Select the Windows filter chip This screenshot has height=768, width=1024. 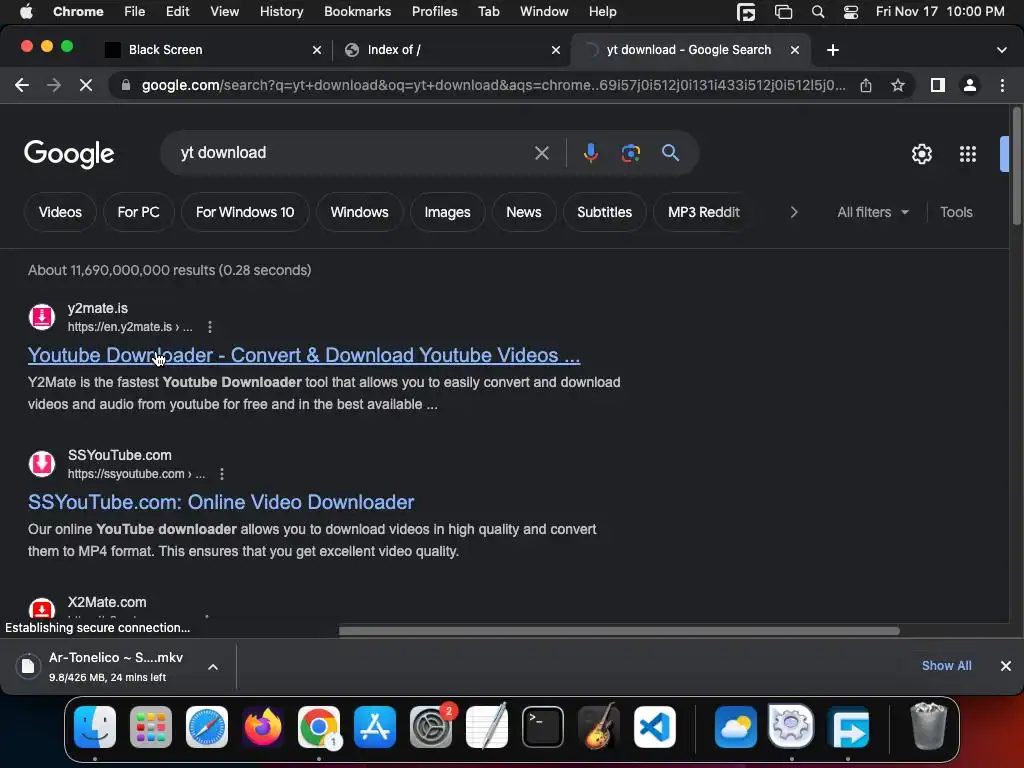point(359,212)
